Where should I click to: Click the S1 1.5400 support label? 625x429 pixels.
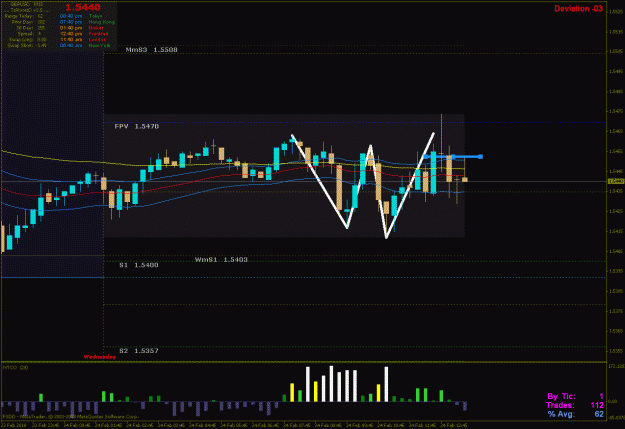click(139, 265)
